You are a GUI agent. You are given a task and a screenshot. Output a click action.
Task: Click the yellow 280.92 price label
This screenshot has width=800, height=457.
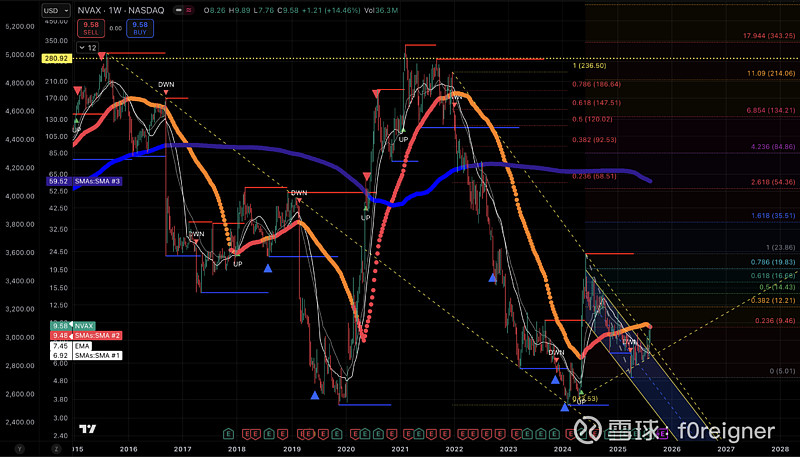[x=56, y=59]
